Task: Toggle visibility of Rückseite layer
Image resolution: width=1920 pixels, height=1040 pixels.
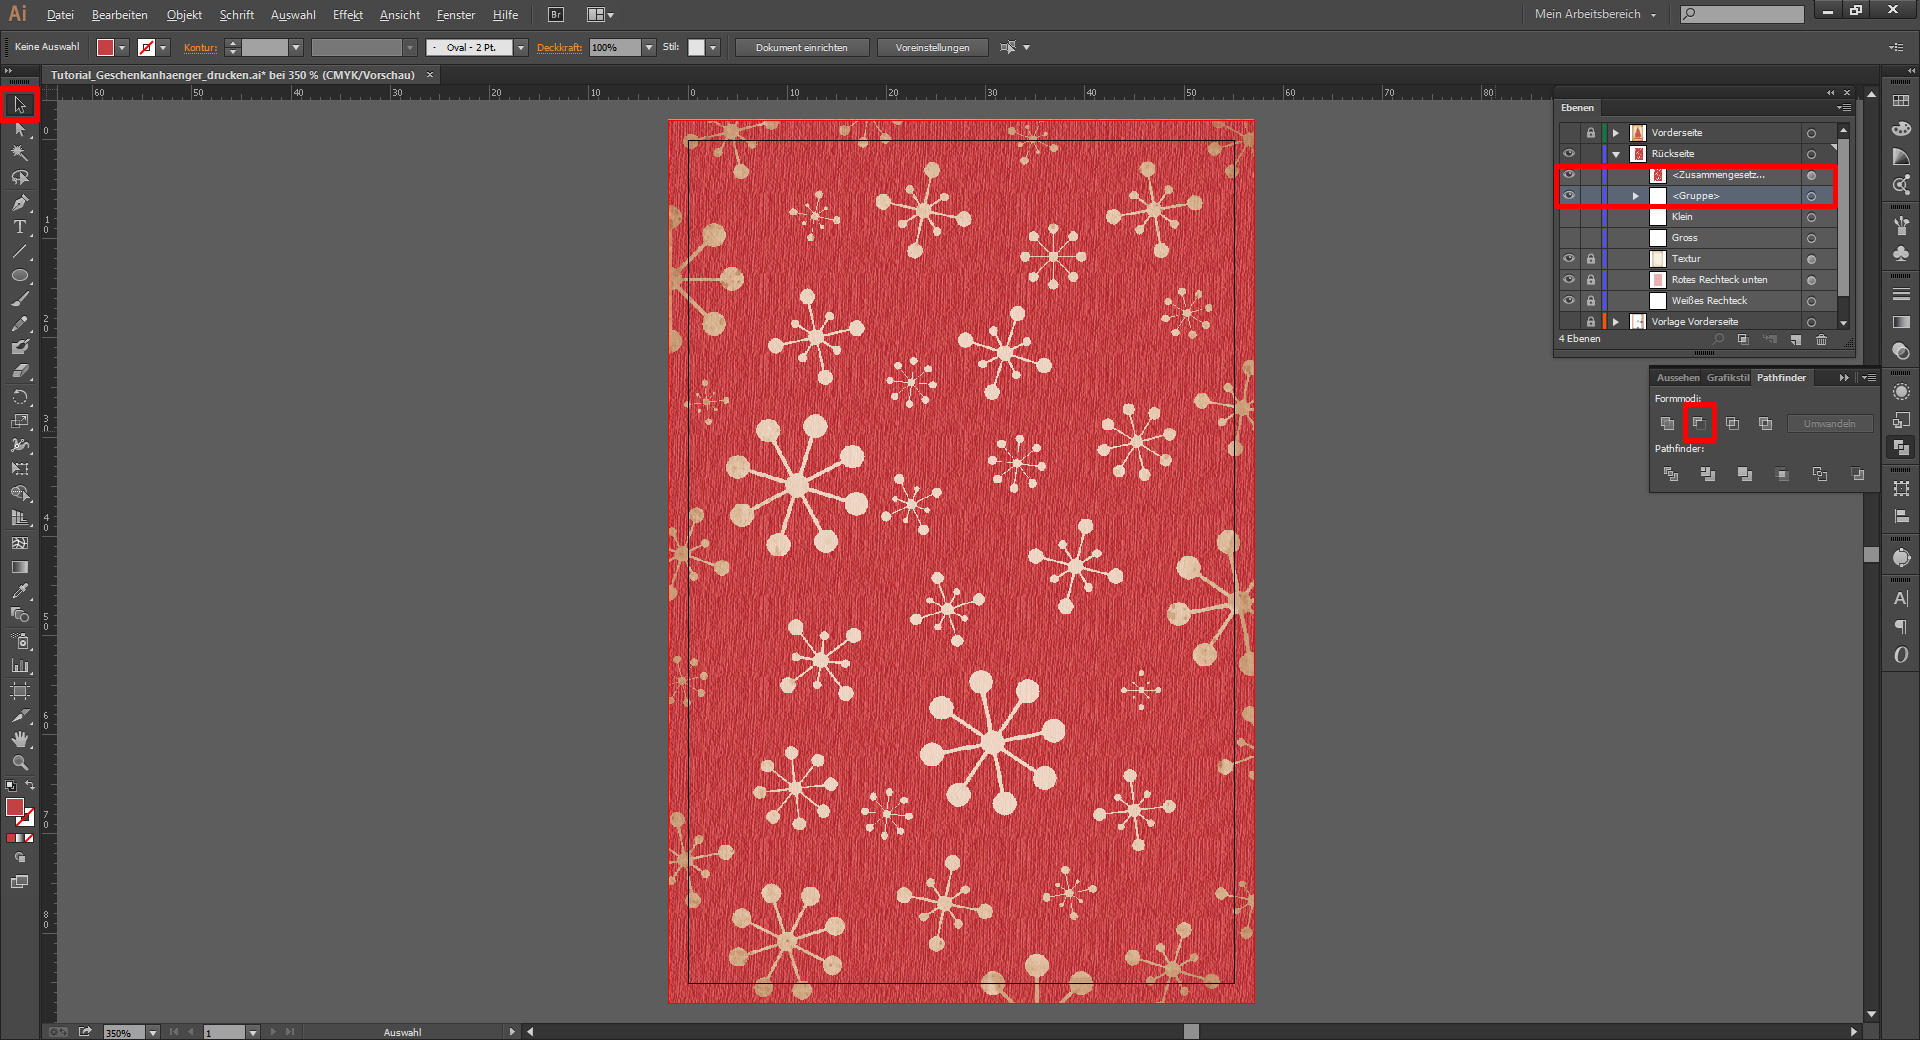Action: 1568,154
